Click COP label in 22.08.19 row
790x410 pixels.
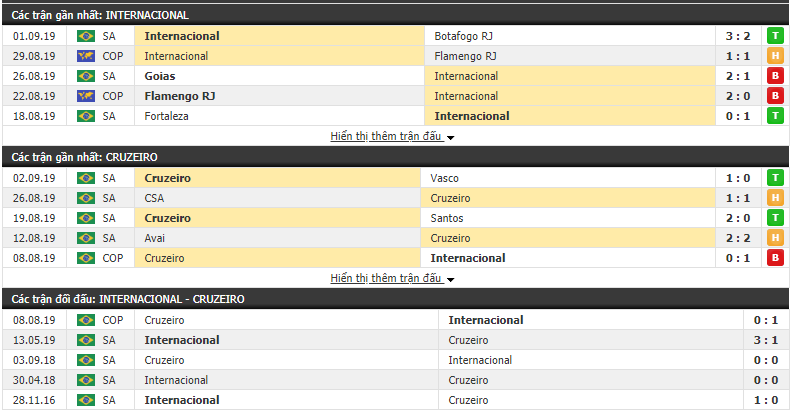(113, 96)
